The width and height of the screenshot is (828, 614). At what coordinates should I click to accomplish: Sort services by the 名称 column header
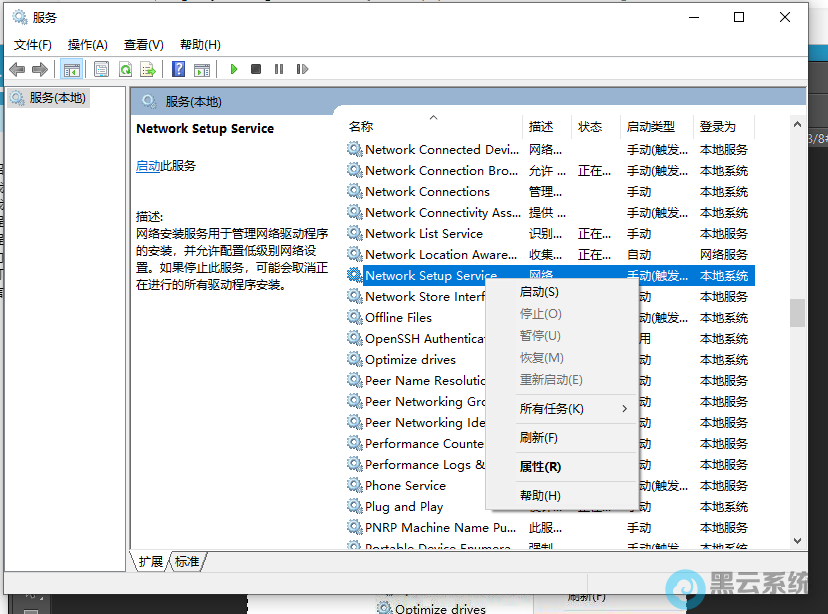pyautogui.click(x=361, y=127)
